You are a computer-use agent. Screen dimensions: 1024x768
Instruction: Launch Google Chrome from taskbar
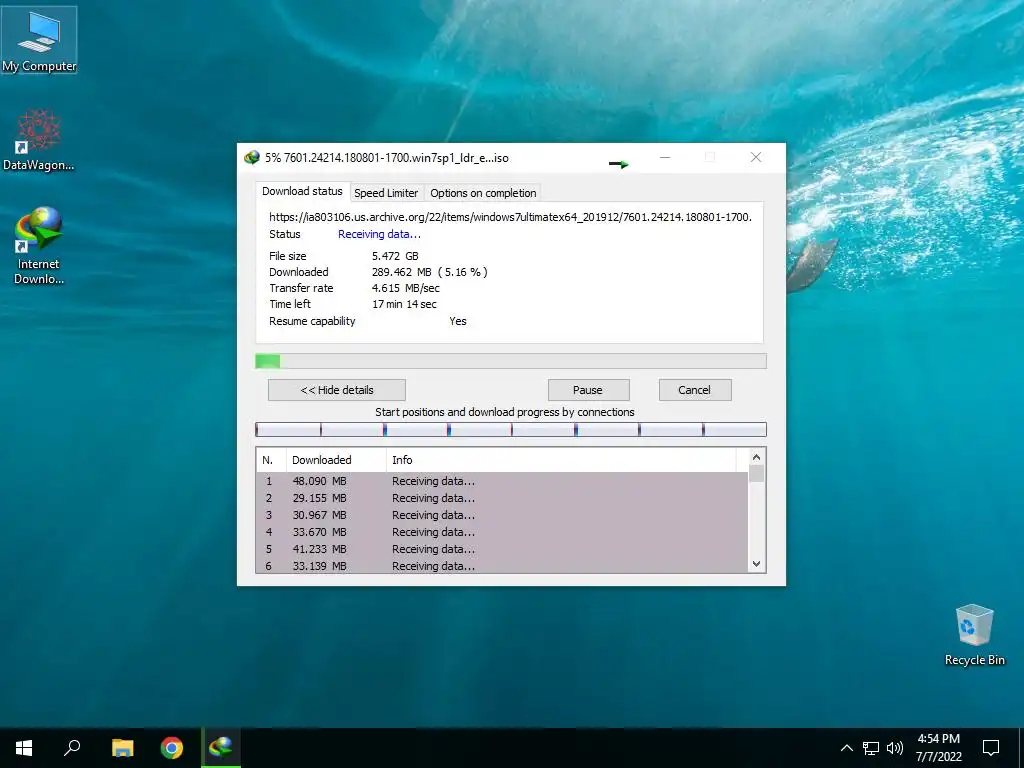click(172, 748)
